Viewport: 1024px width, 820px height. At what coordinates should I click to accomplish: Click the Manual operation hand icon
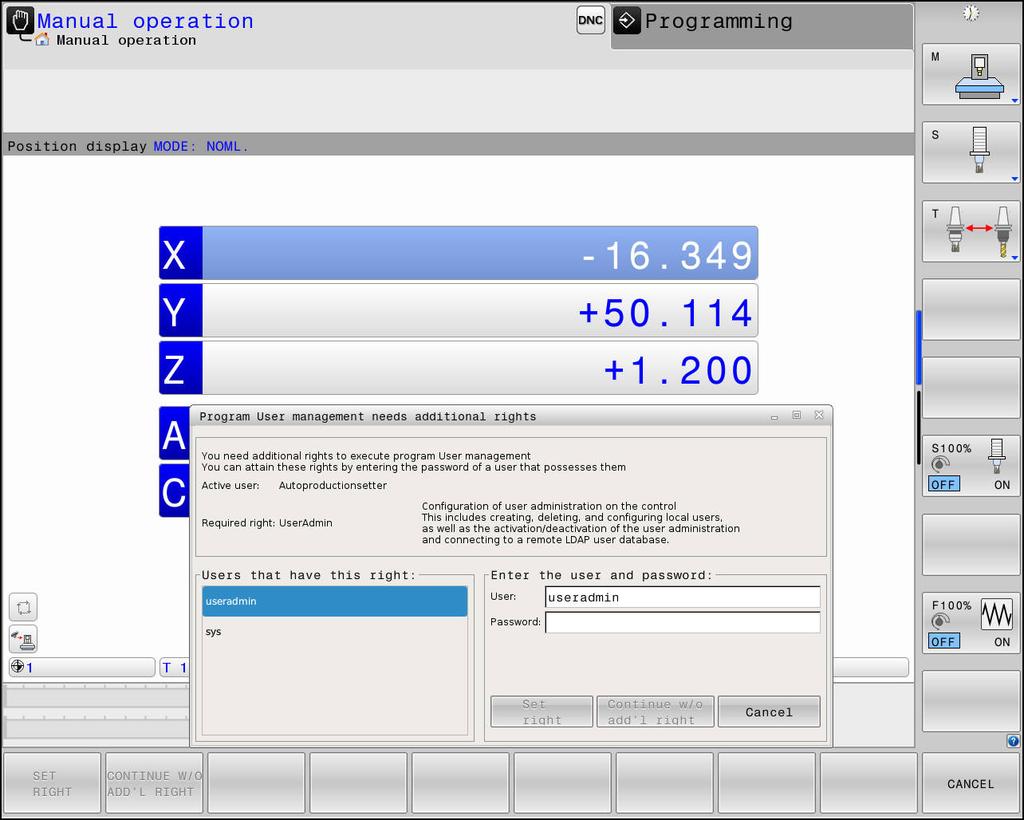pos(20,21)
